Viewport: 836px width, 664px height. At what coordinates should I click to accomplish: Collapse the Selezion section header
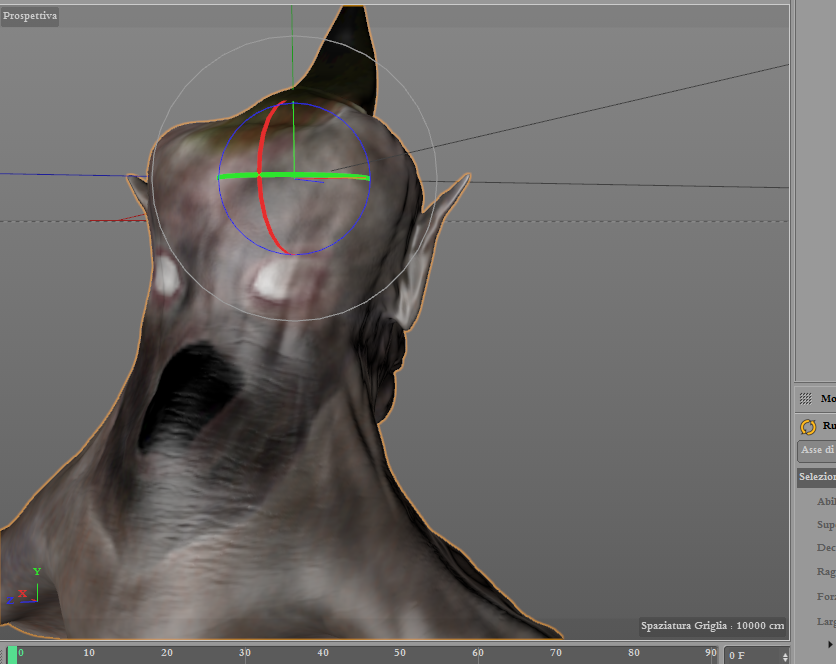pos(816,477)
